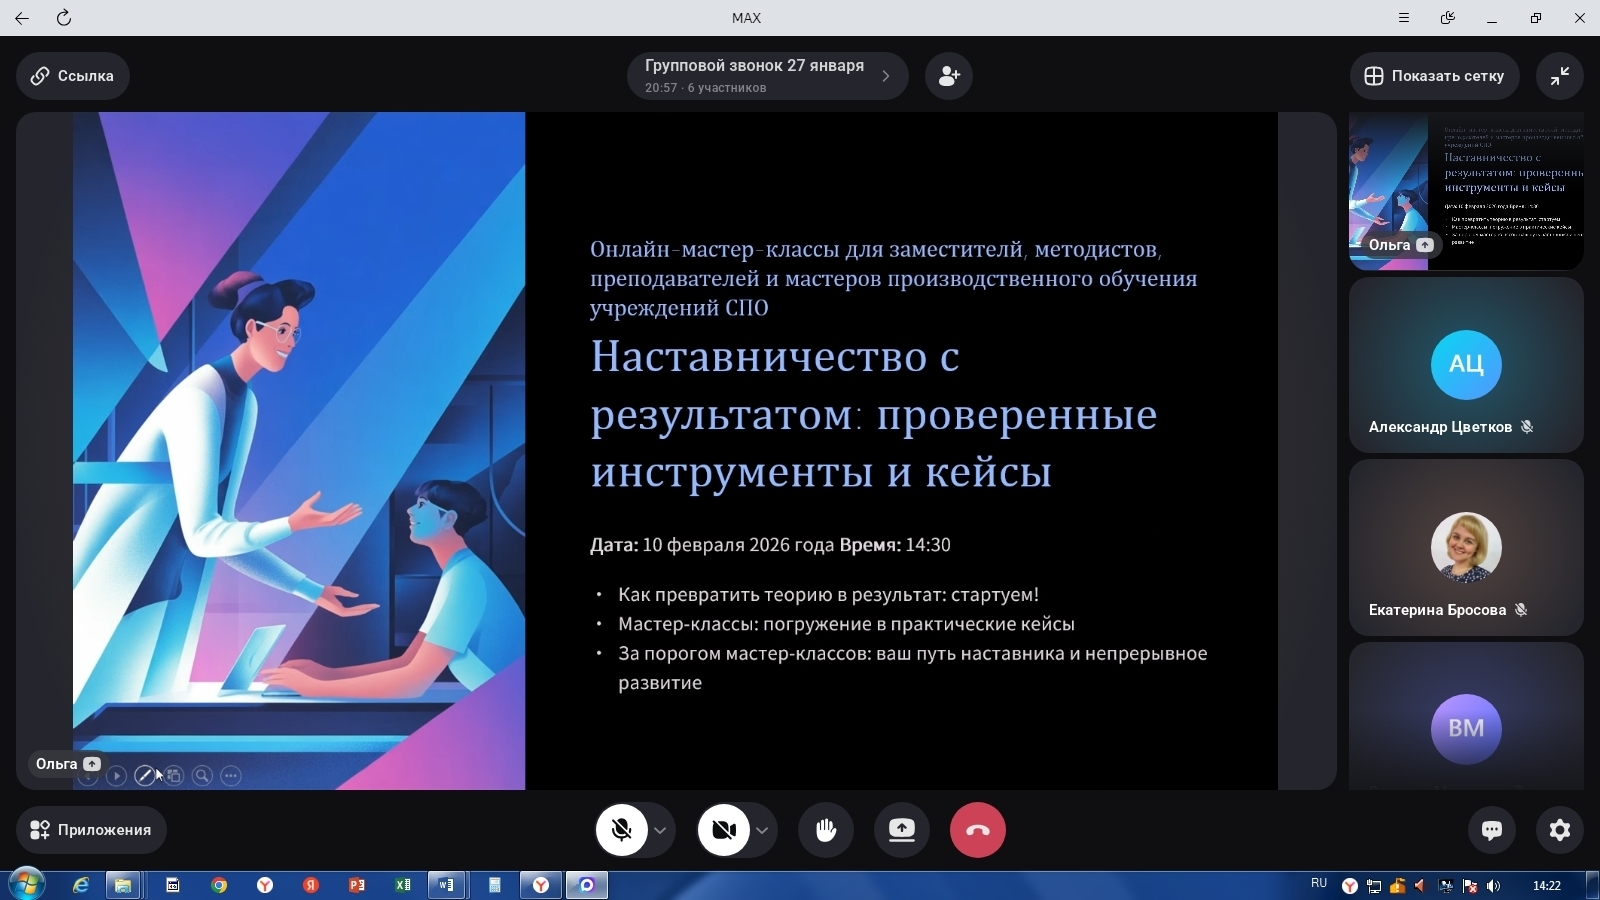Screen dimensions: 1600x900
Task: Start screen sharing
Action: pos(902,830)
